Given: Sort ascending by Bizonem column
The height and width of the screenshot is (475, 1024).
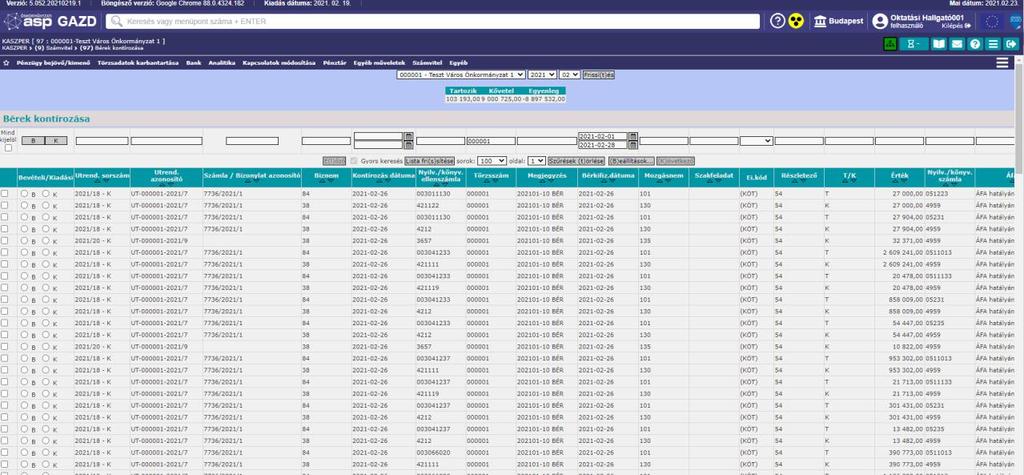Looking at the screenshot, I should (x=321, y=182).
